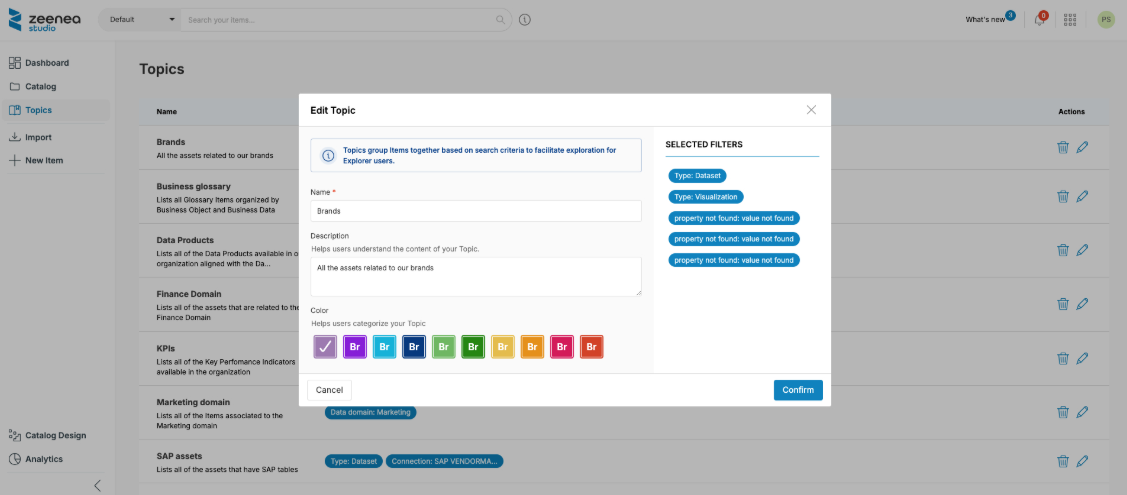The width and height of the screenshot is (1127, 495).
Task: Confirm the topic edits
Action: coord(798,390)
